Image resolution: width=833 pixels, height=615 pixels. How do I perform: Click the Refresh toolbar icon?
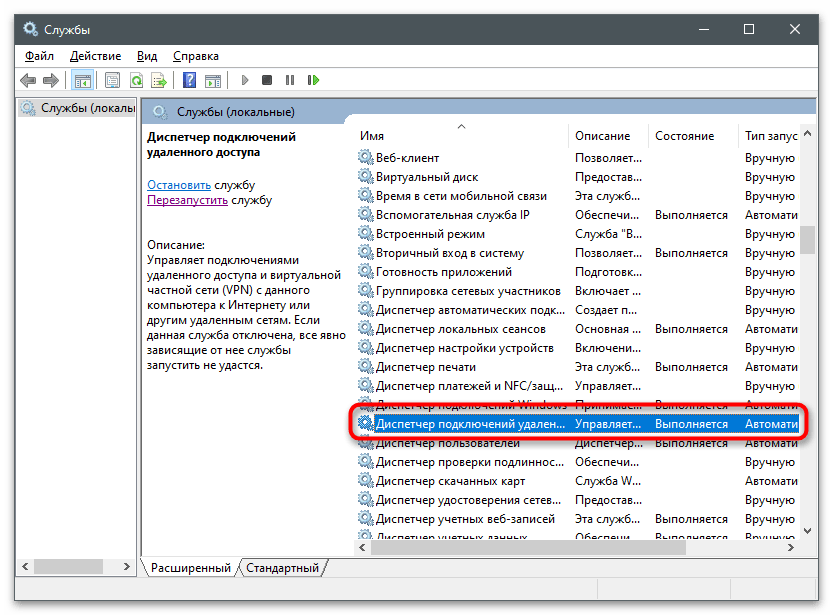tap(135, 80)
